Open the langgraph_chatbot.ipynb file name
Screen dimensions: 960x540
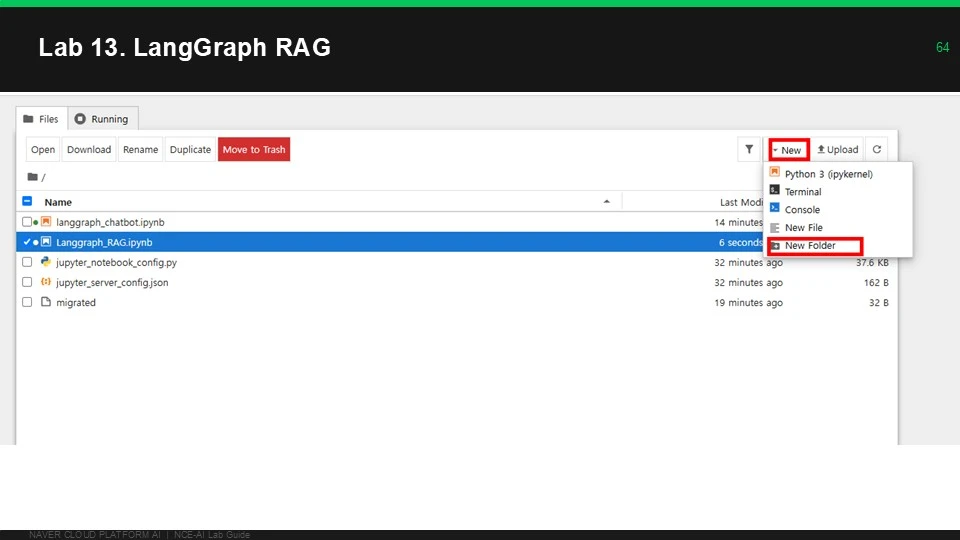(x=110, y=222)
